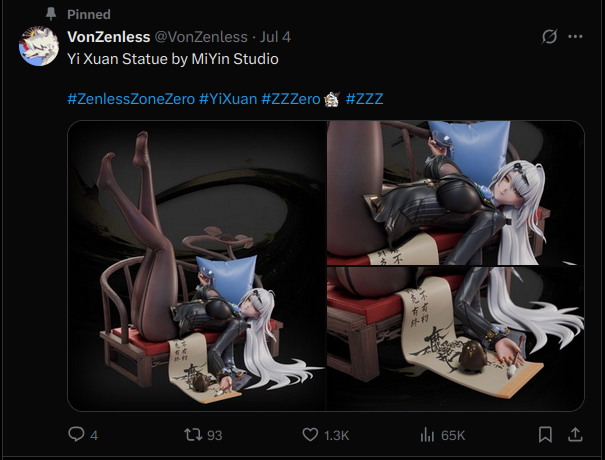Open the #ZZZero hashtag
605x460 pixels.
[x=291, y=99]
